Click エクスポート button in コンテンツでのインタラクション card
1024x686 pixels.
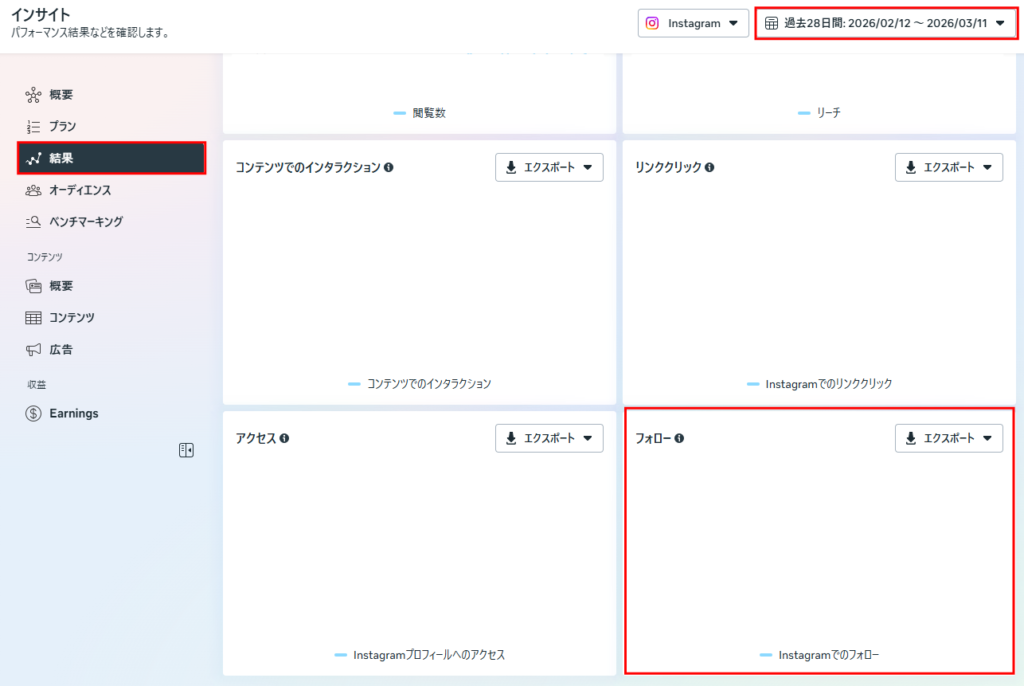click(549, 168)
